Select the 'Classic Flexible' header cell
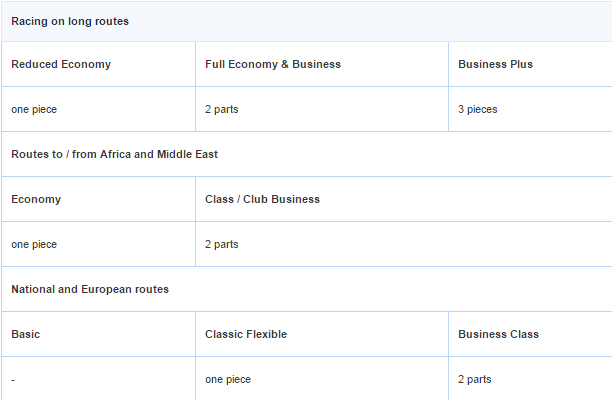 (x=246, y=334)
